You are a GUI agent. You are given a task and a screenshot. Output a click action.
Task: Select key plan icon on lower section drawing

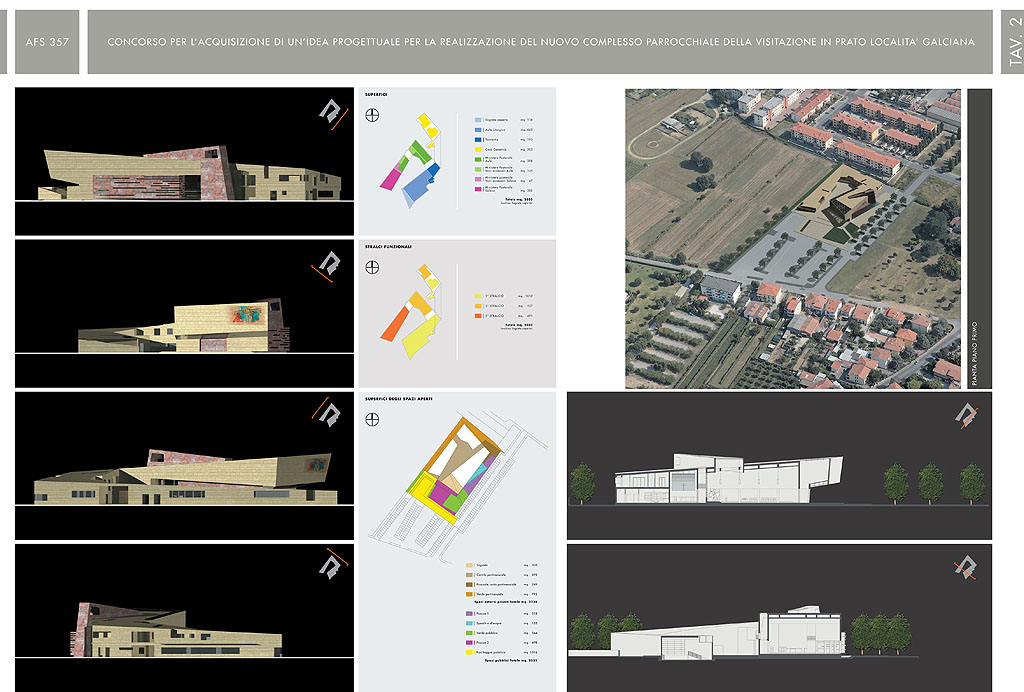(965, 567)
